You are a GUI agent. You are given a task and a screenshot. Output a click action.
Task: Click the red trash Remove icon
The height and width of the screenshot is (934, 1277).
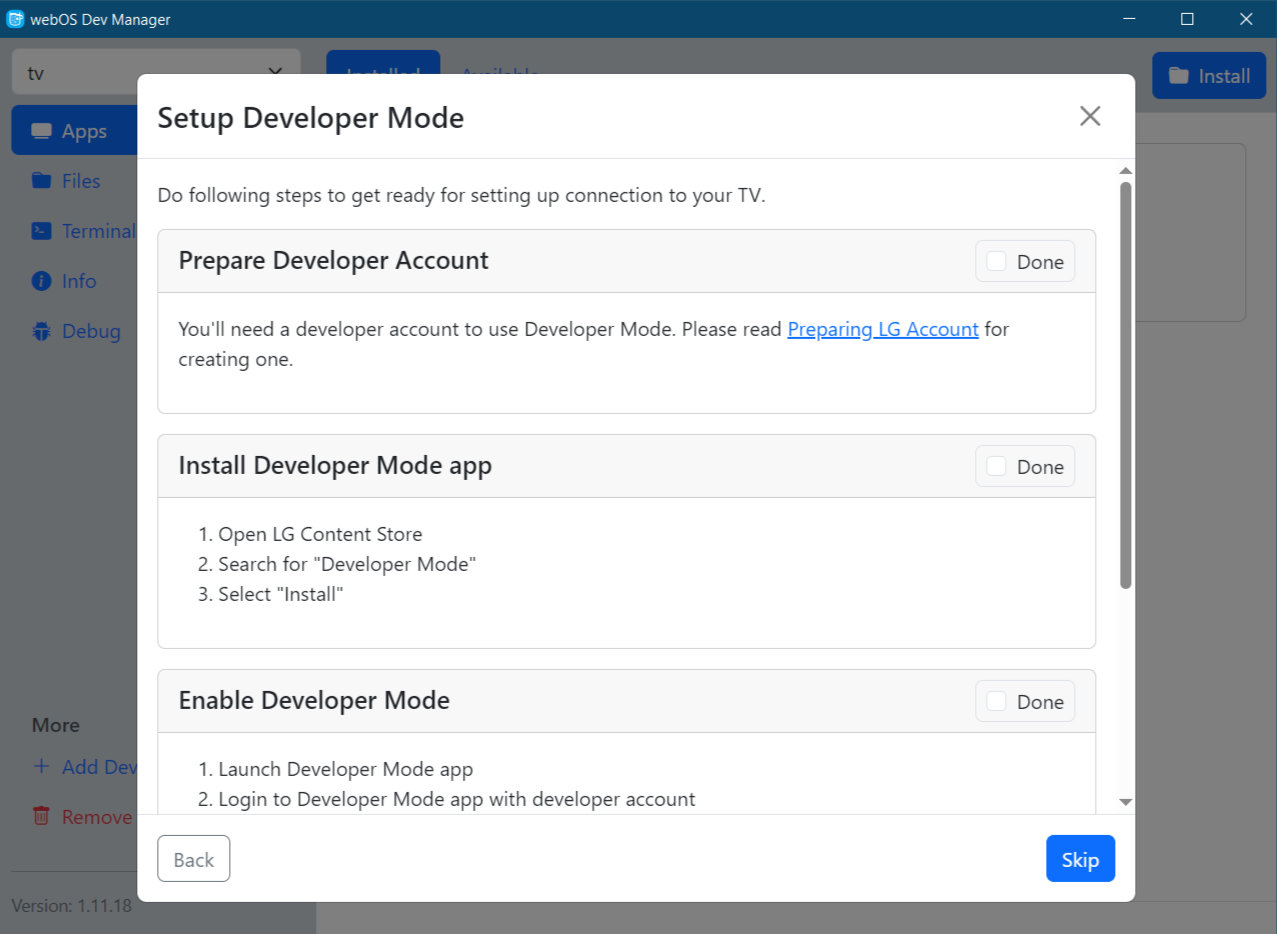click(41, 816)
